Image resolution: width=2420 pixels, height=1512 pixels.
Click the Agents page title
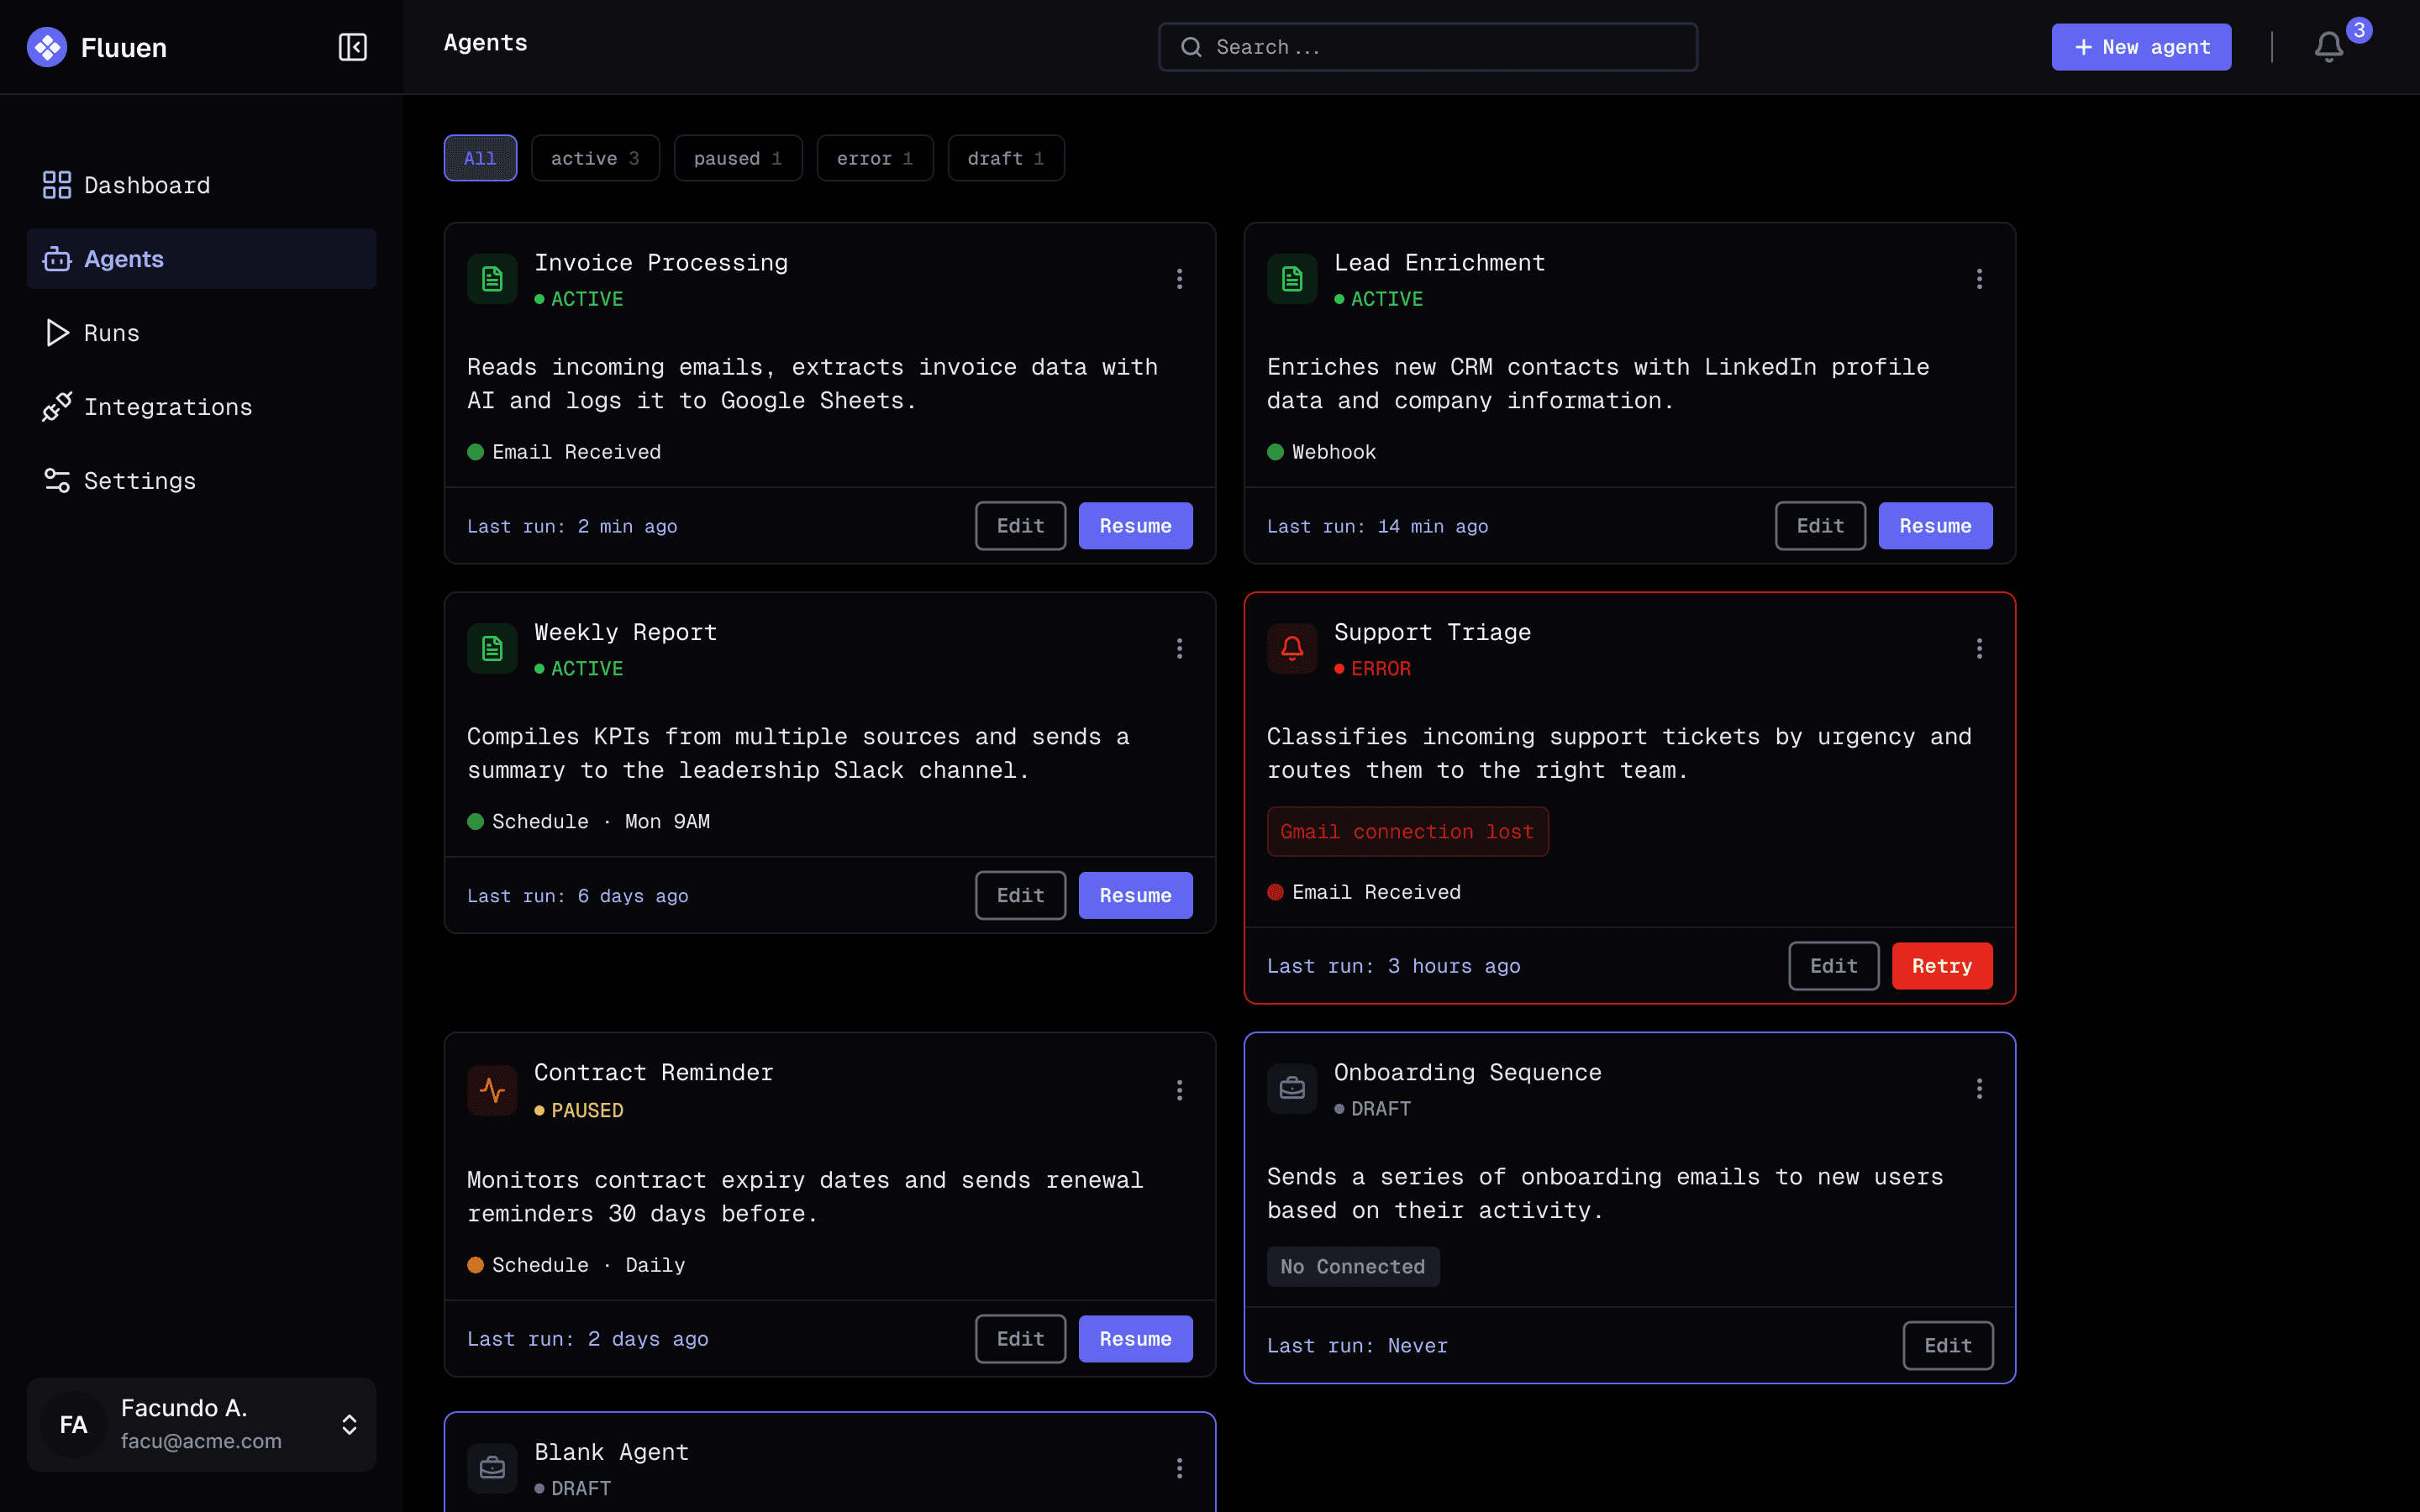(485, 43)
